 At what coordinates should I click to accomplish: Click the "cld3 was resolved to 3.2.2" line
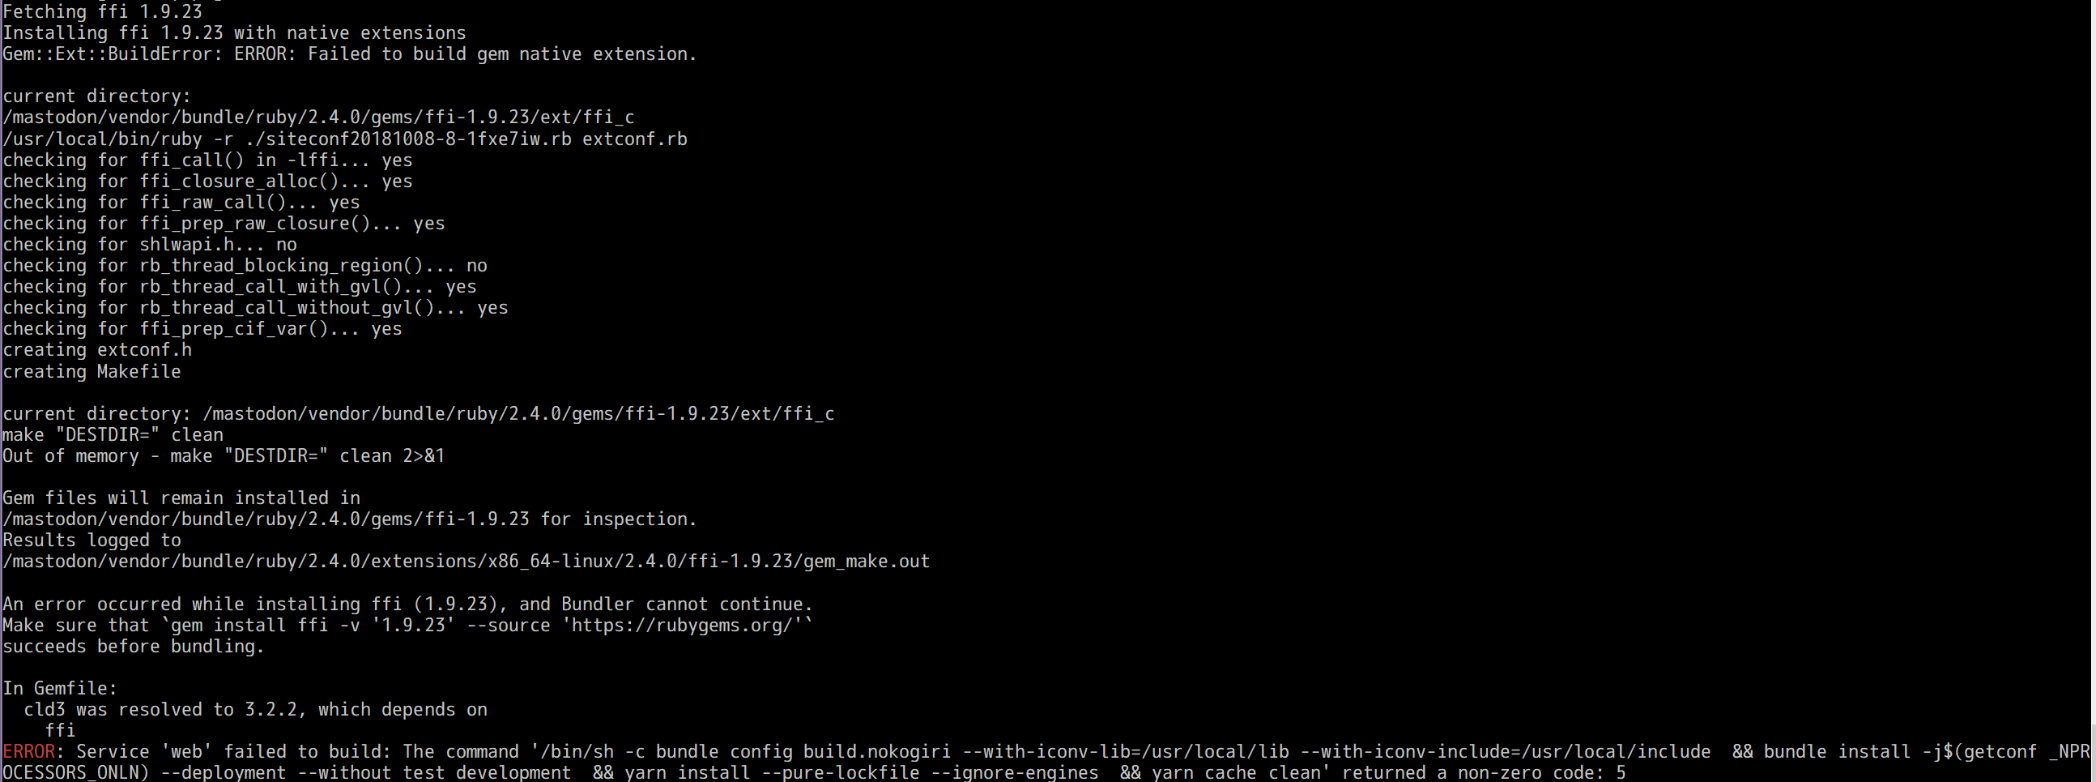pyautogui.click(x=255, y=710)
